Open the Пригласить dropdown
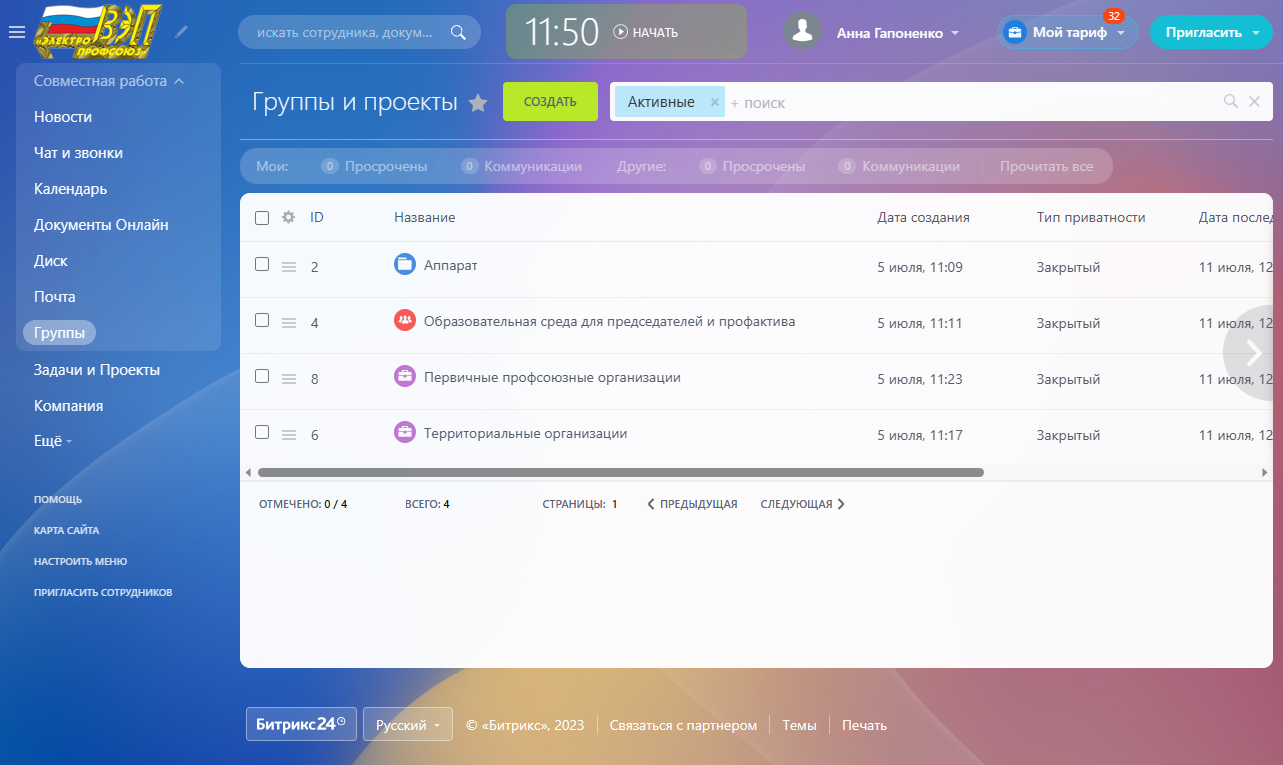 pos(1211,32)
